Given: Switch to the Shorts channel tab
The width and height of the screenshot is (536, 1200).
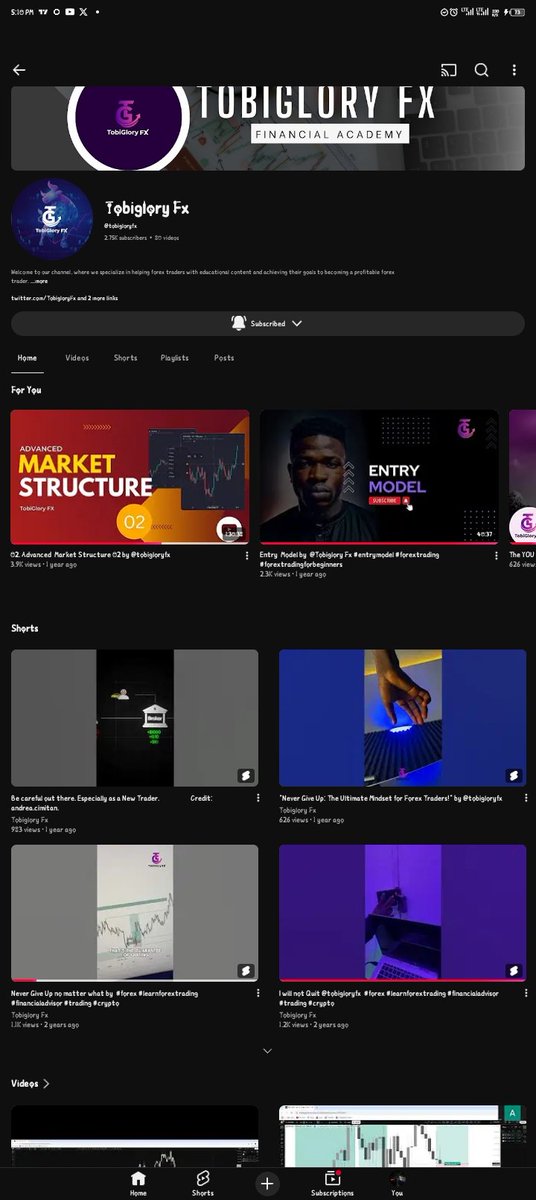Looking at the screenshot, I should pos(125,358).
